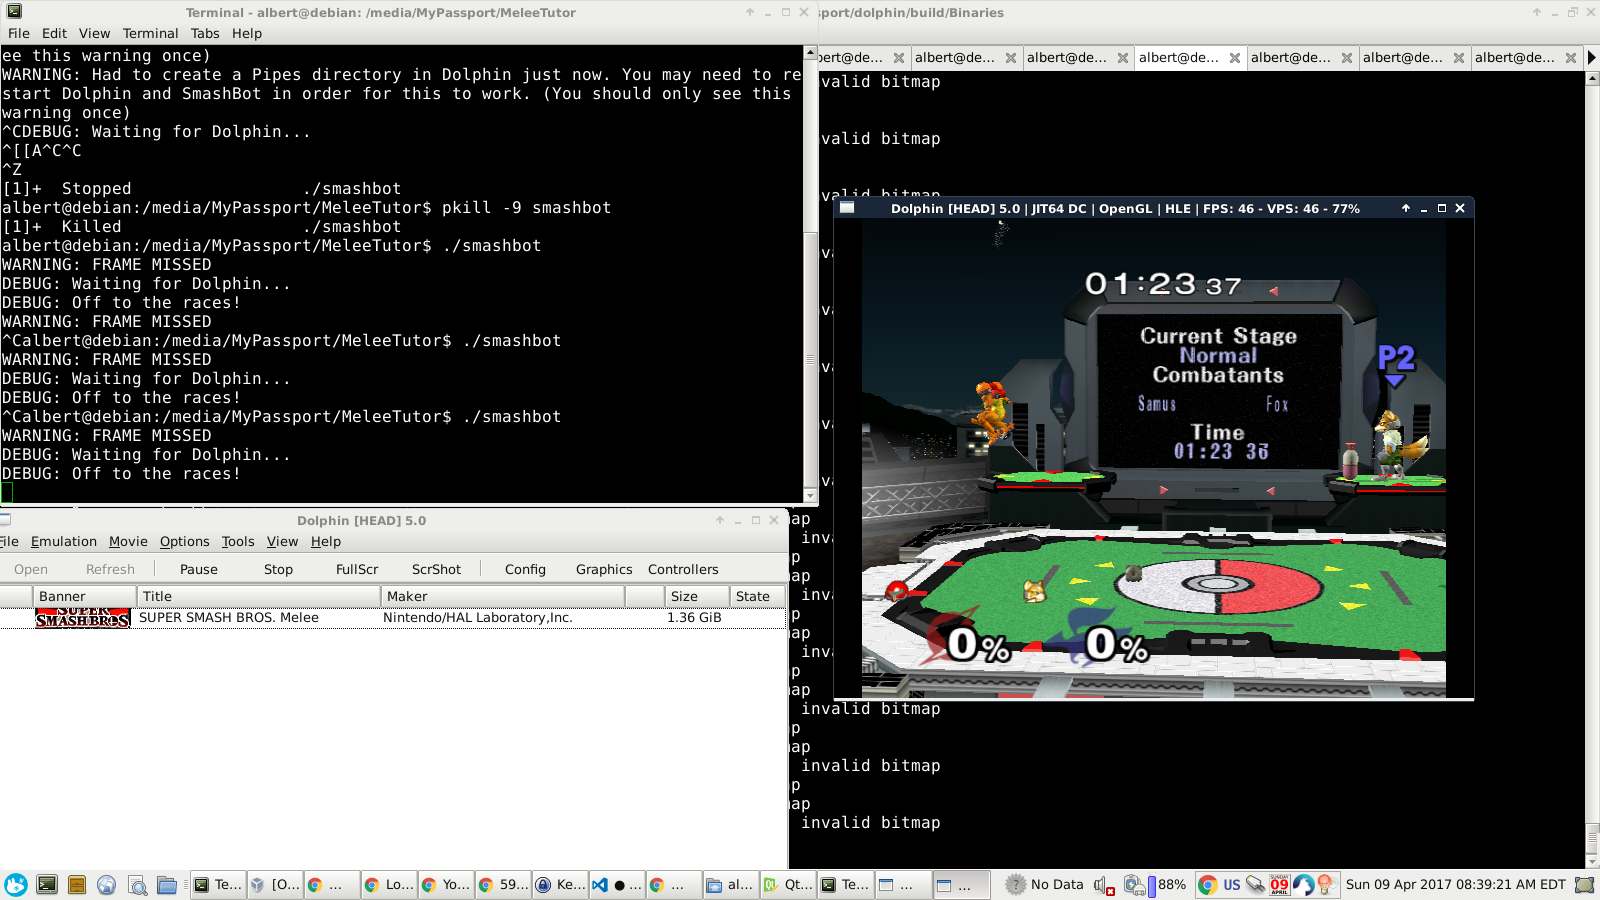Open Tabs menu in left Terminal
The width and height of the screenshot is (1600, 900).
click(x=205, y=33)
